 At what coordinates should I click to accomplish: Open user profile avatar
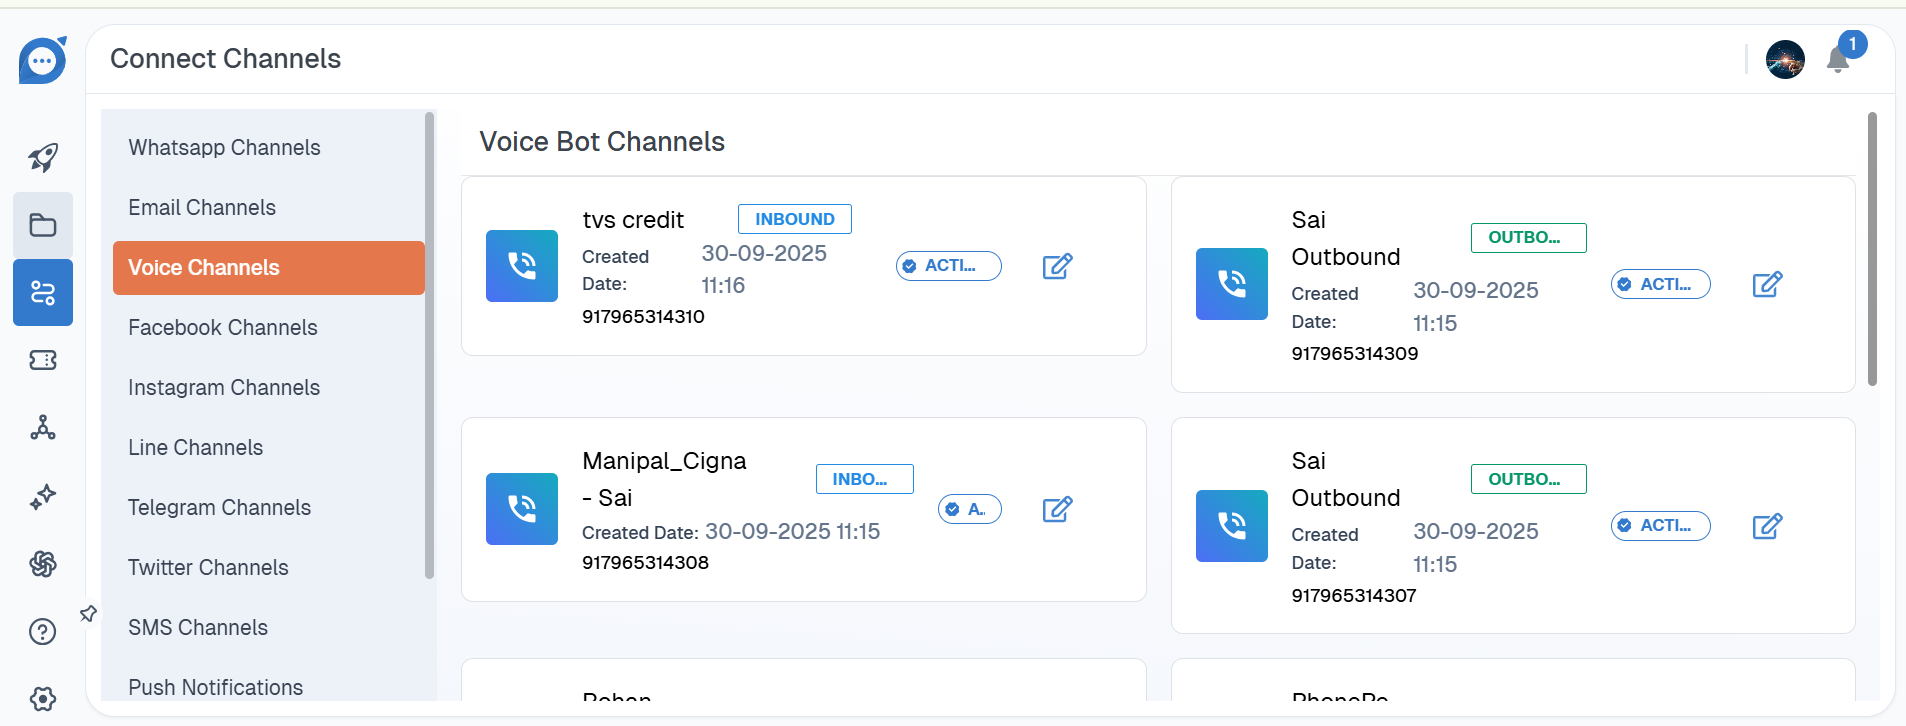(x=1785, y=60)
